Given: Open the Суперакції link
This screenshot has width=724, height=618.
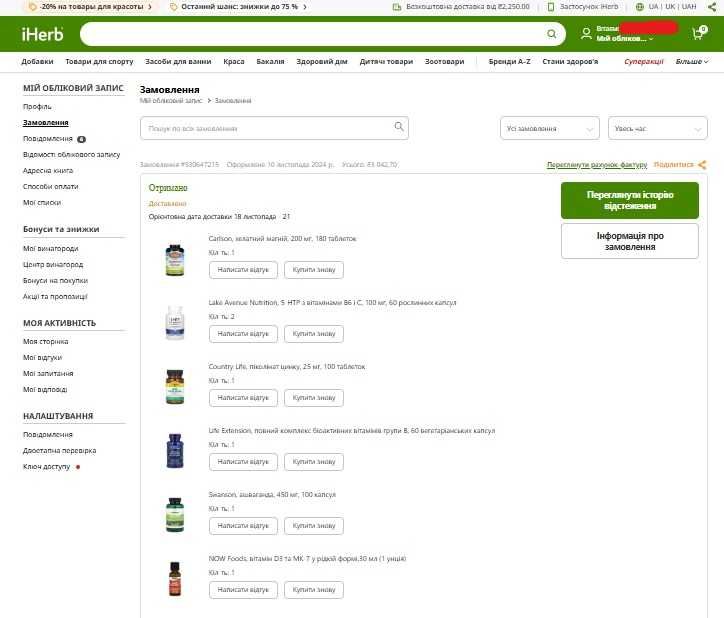Looking at the screenshot, I should tap(644, 61).
